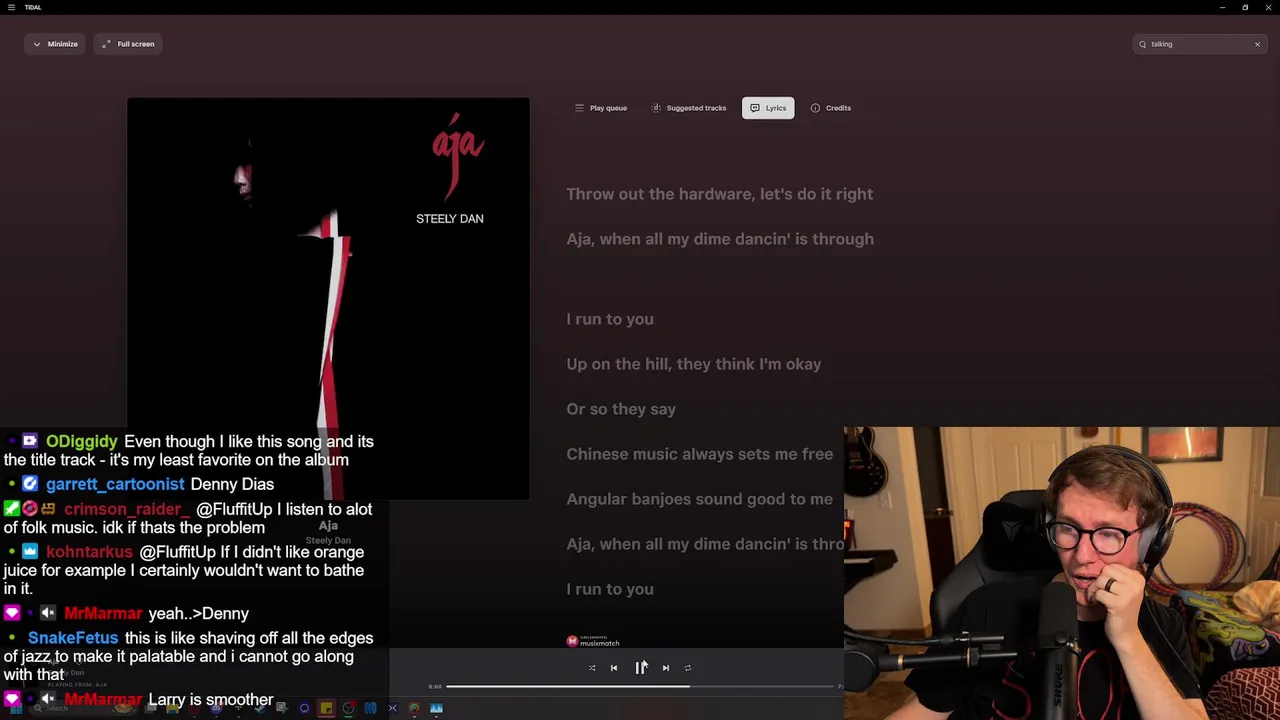
Task: Click the Musixmatch lyrics provider logo
Action: coord(593,641)
